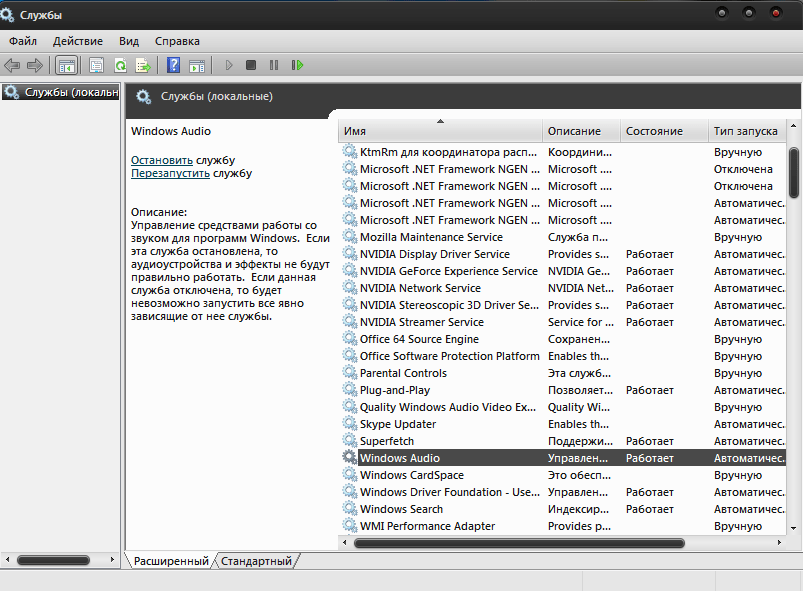Pause the service with the Pause button
803x591 pixels.
[x=274, y=65]
